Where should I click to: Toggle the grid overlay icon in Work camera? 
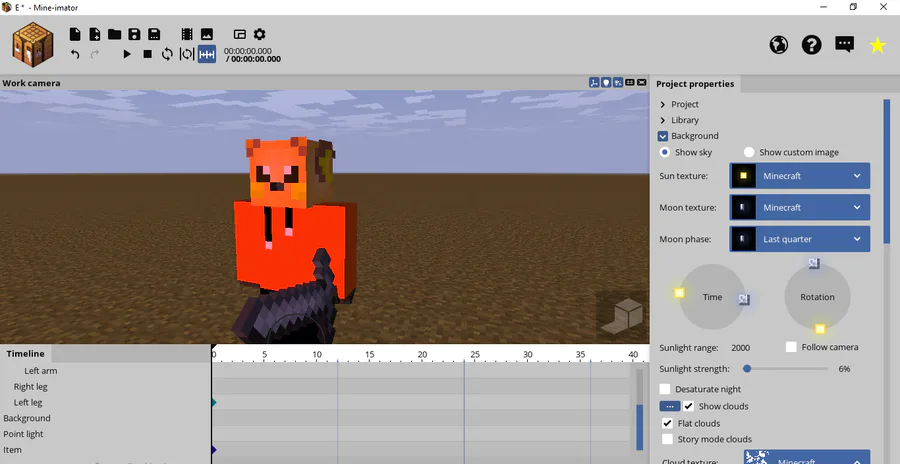(x=630, y=83)
